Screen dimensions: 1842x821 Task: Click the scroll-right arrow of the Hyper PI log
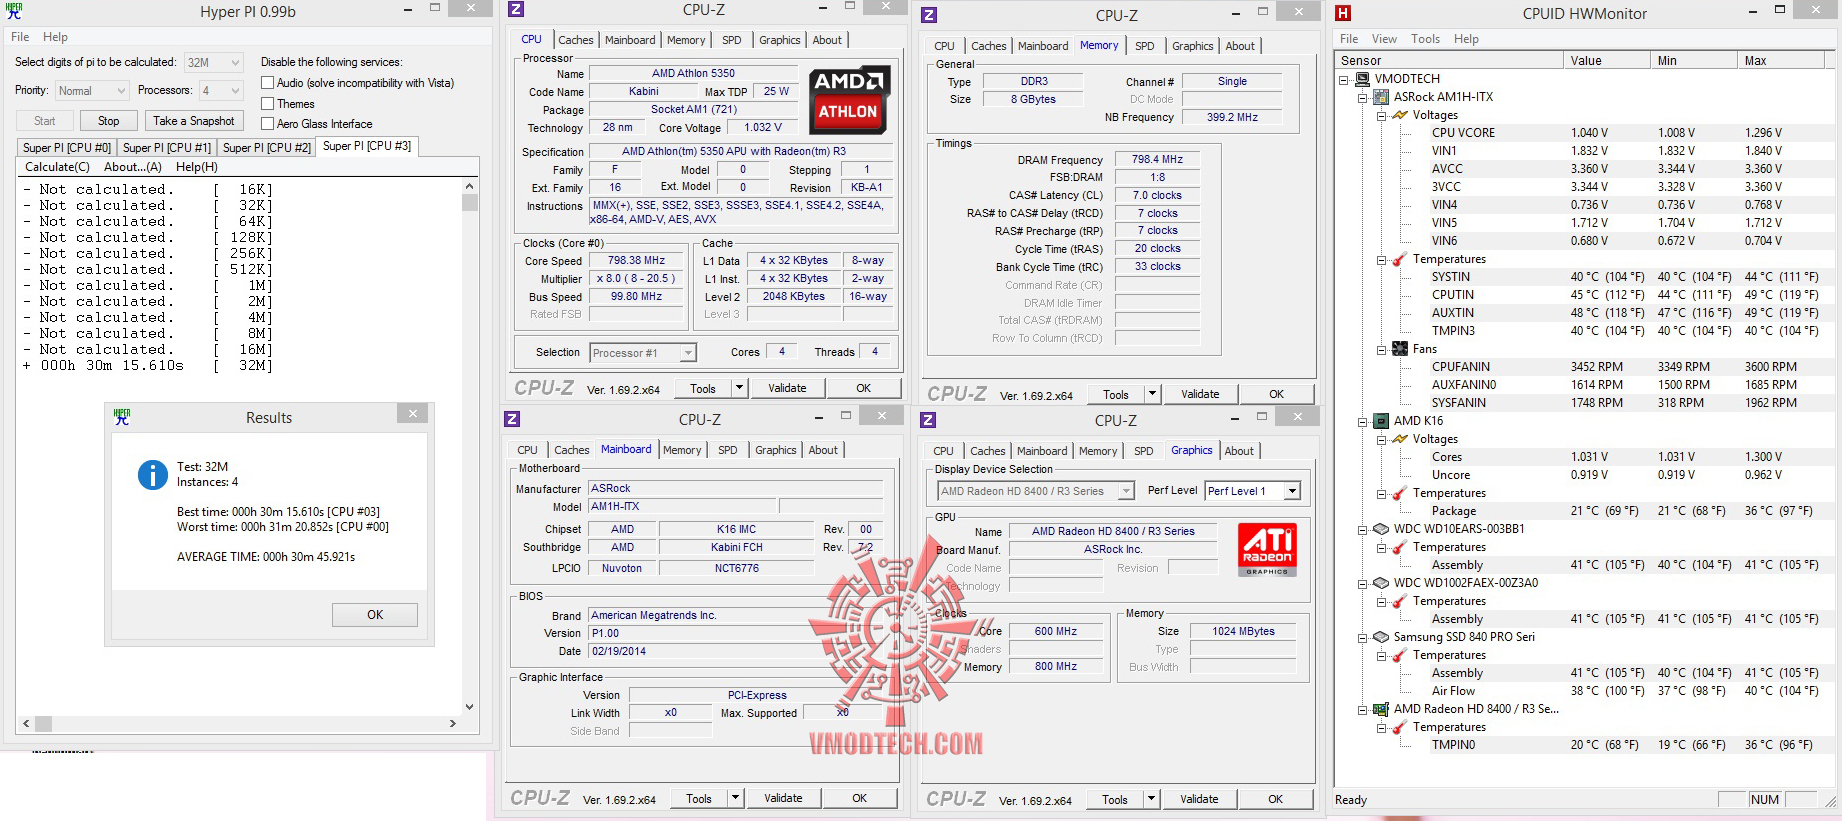[452, 723]
